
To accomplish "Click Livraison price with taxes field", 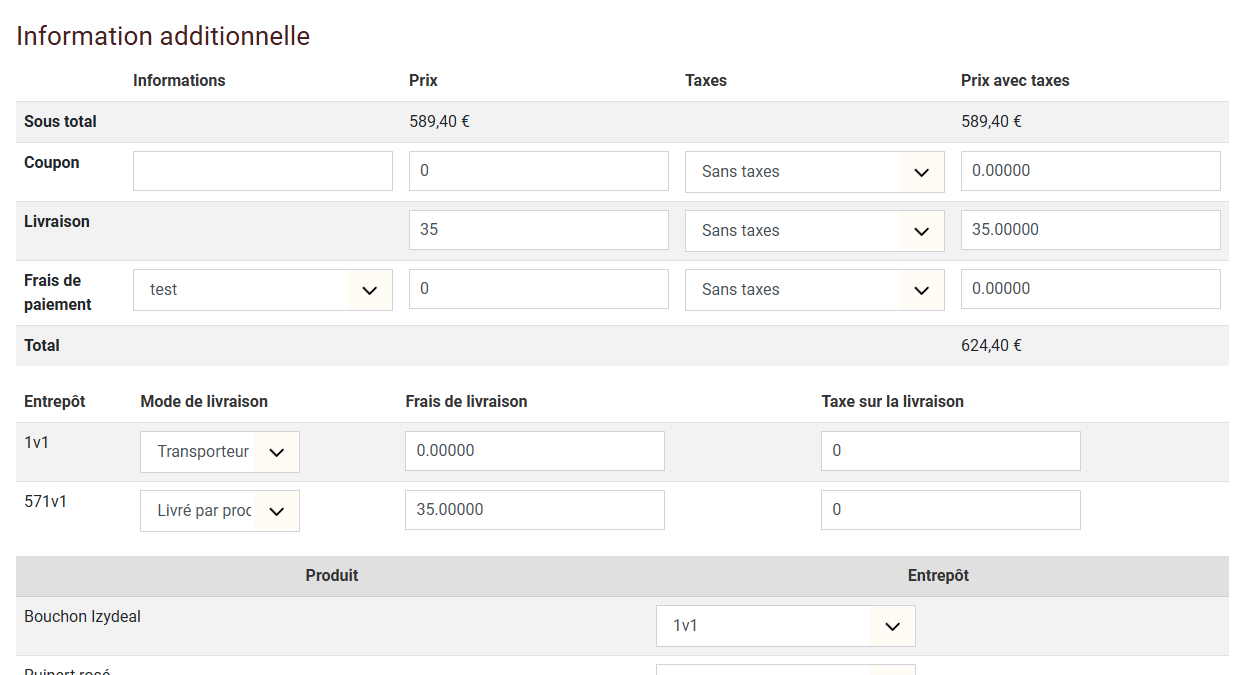I will 1090,230.
